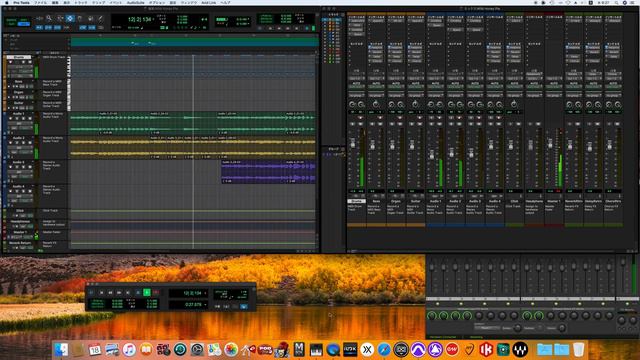Click the Audio 3 track name in the Edit window
The width and height of the screenshot is (640, 360).
pyautogui.click(x=18, y=162)
